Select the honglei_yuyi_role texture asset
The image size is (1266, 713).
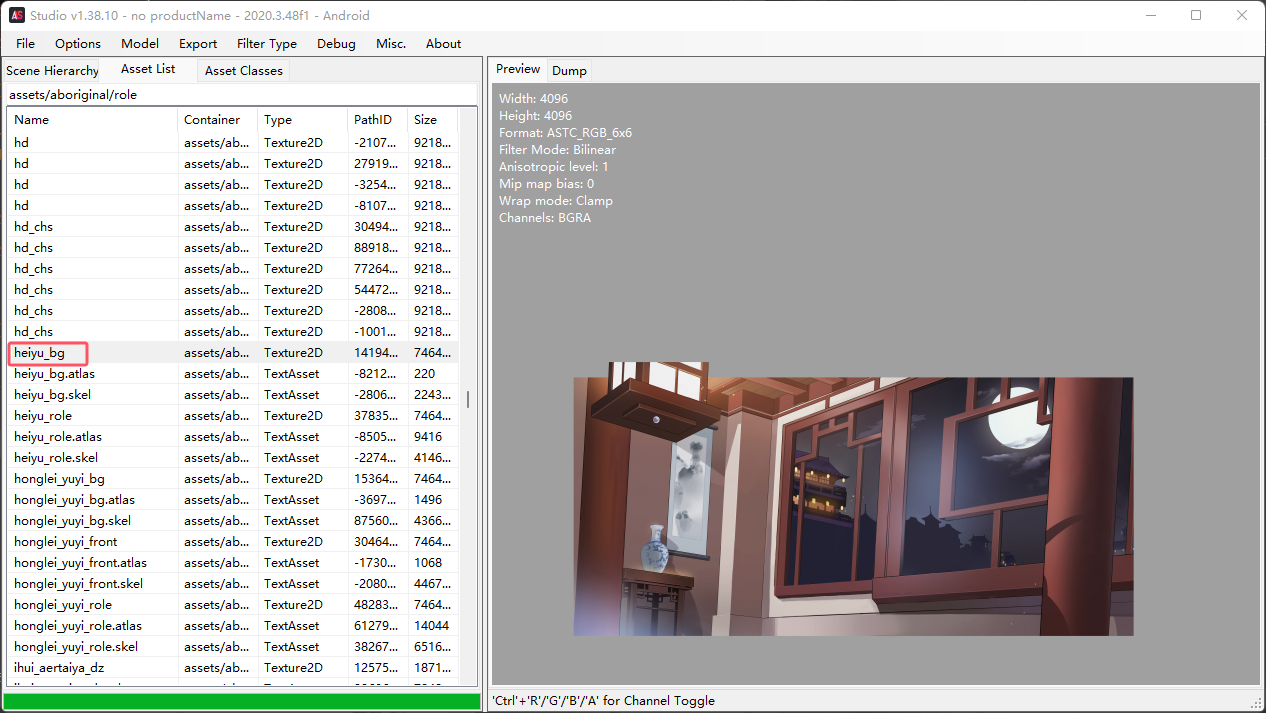(233, 605)
